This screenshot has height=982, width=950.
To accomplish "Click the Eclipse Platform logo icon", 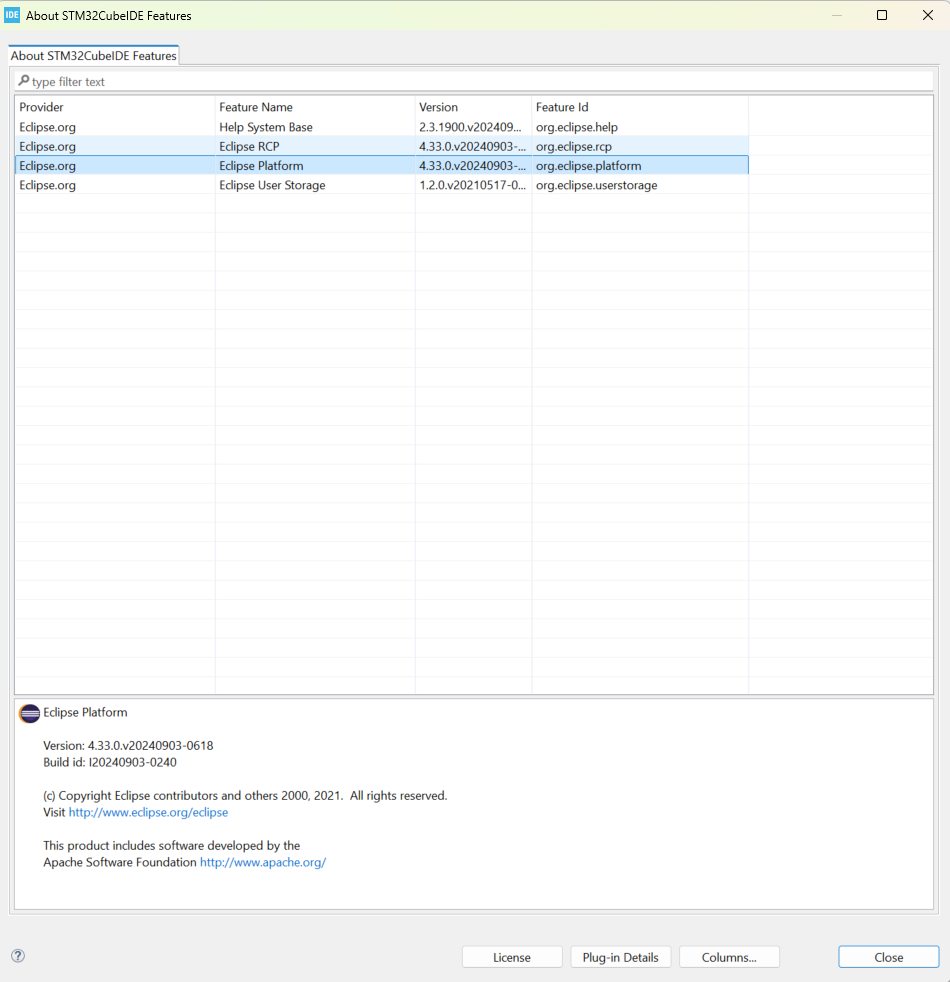I will [x=29, y=713].
